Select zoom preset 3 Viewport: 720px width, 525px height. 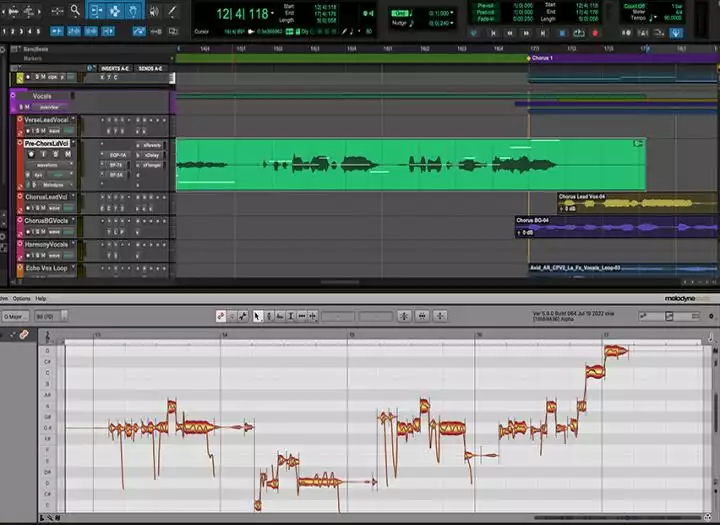click(21, 32)
